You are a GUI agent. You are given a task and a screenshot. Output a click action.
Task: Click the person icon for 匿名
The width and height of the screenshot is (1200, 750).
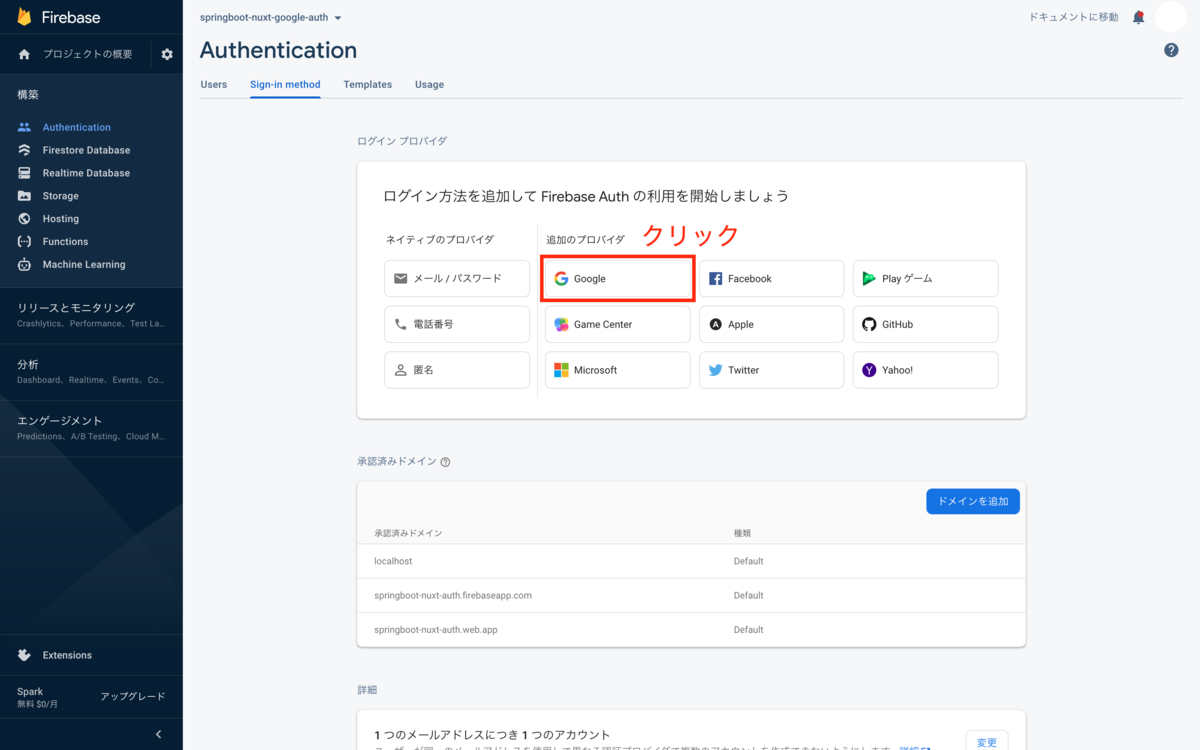pos(401,370)
